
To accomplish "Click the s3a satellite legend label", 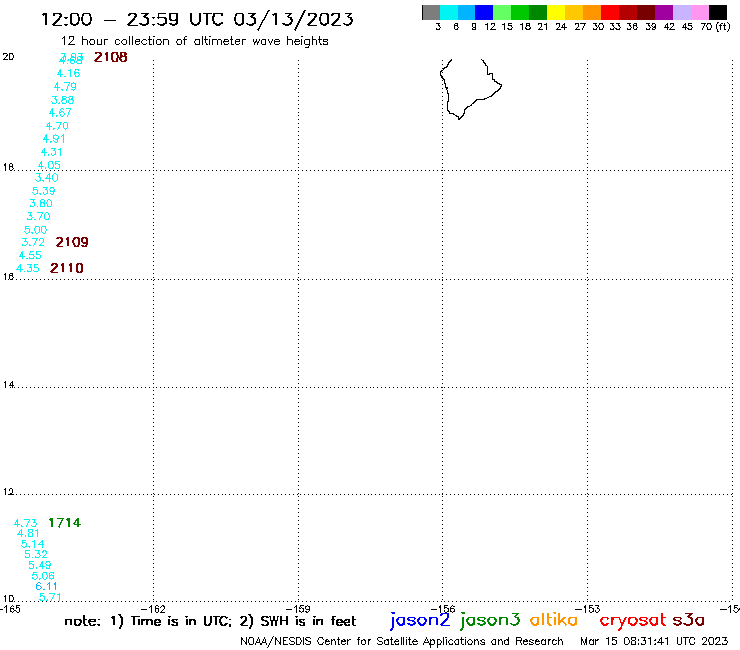I will coord(688,620).
